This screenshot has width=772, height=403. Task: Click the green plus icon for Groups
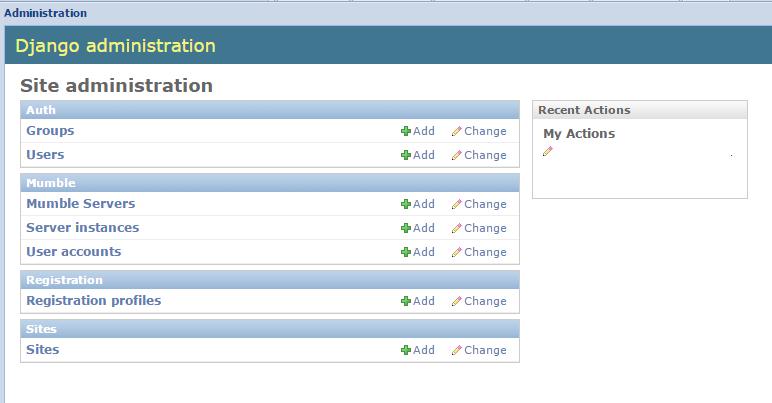point(406,131)
